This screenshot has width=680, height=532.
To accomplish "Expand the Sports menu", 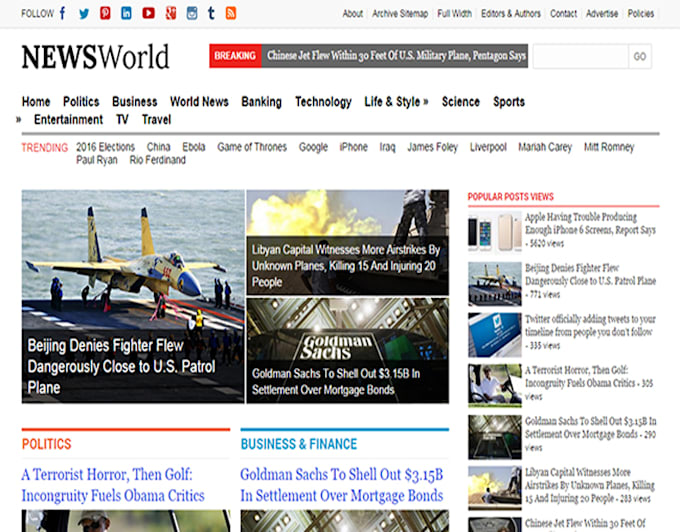I will 509,101.
